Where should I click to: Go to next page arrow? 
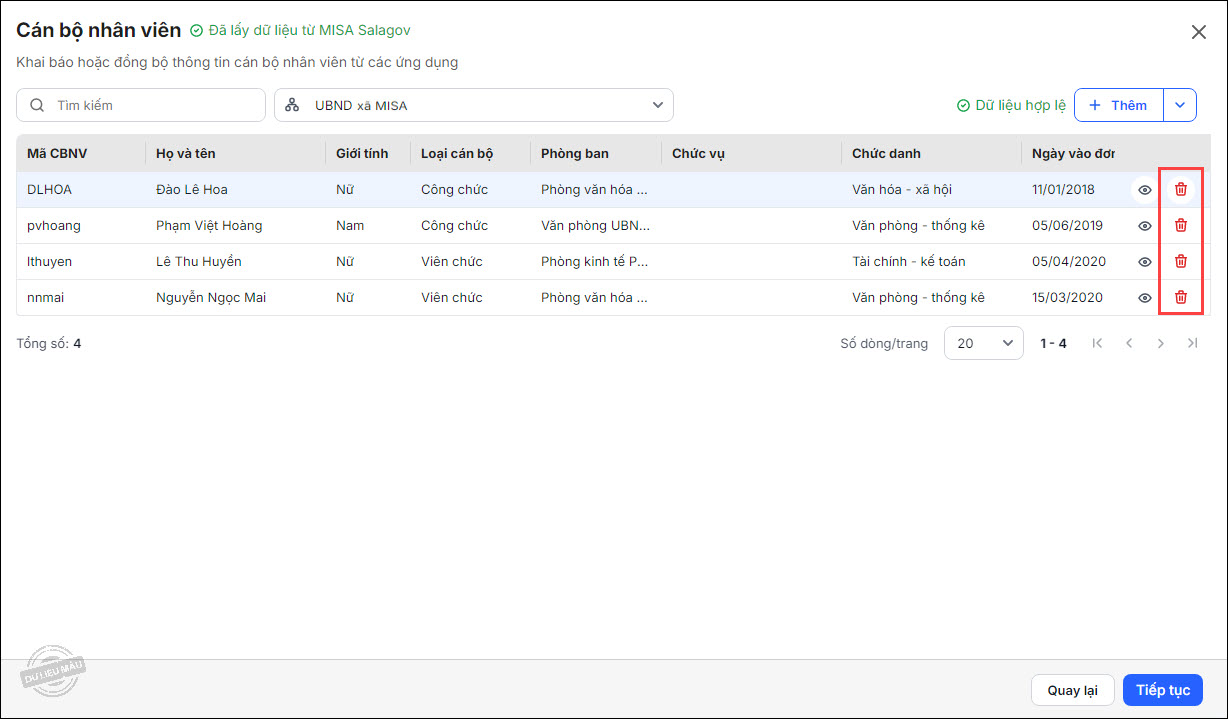(x=1161, y=343)
